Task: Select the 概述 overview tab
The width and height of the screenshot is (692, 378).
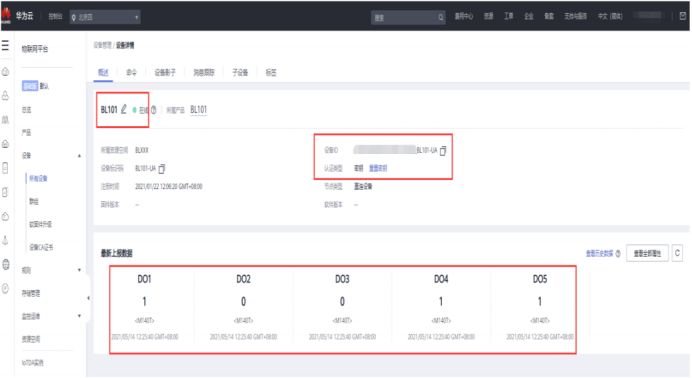Action: [x=103, y=72]
